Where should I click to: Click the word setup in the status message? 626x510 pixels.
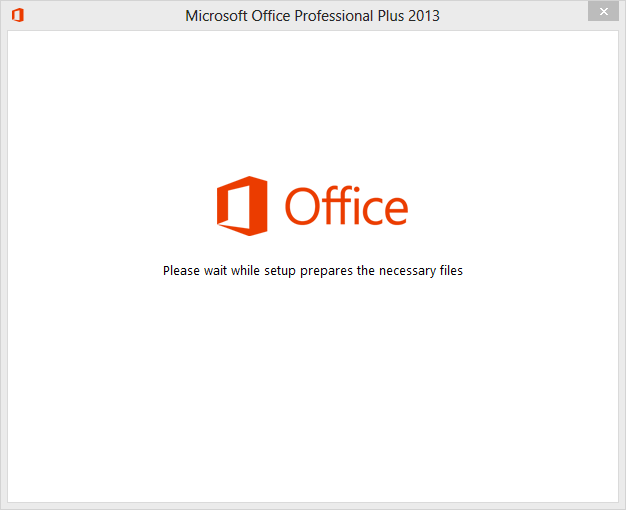[280, 271]
